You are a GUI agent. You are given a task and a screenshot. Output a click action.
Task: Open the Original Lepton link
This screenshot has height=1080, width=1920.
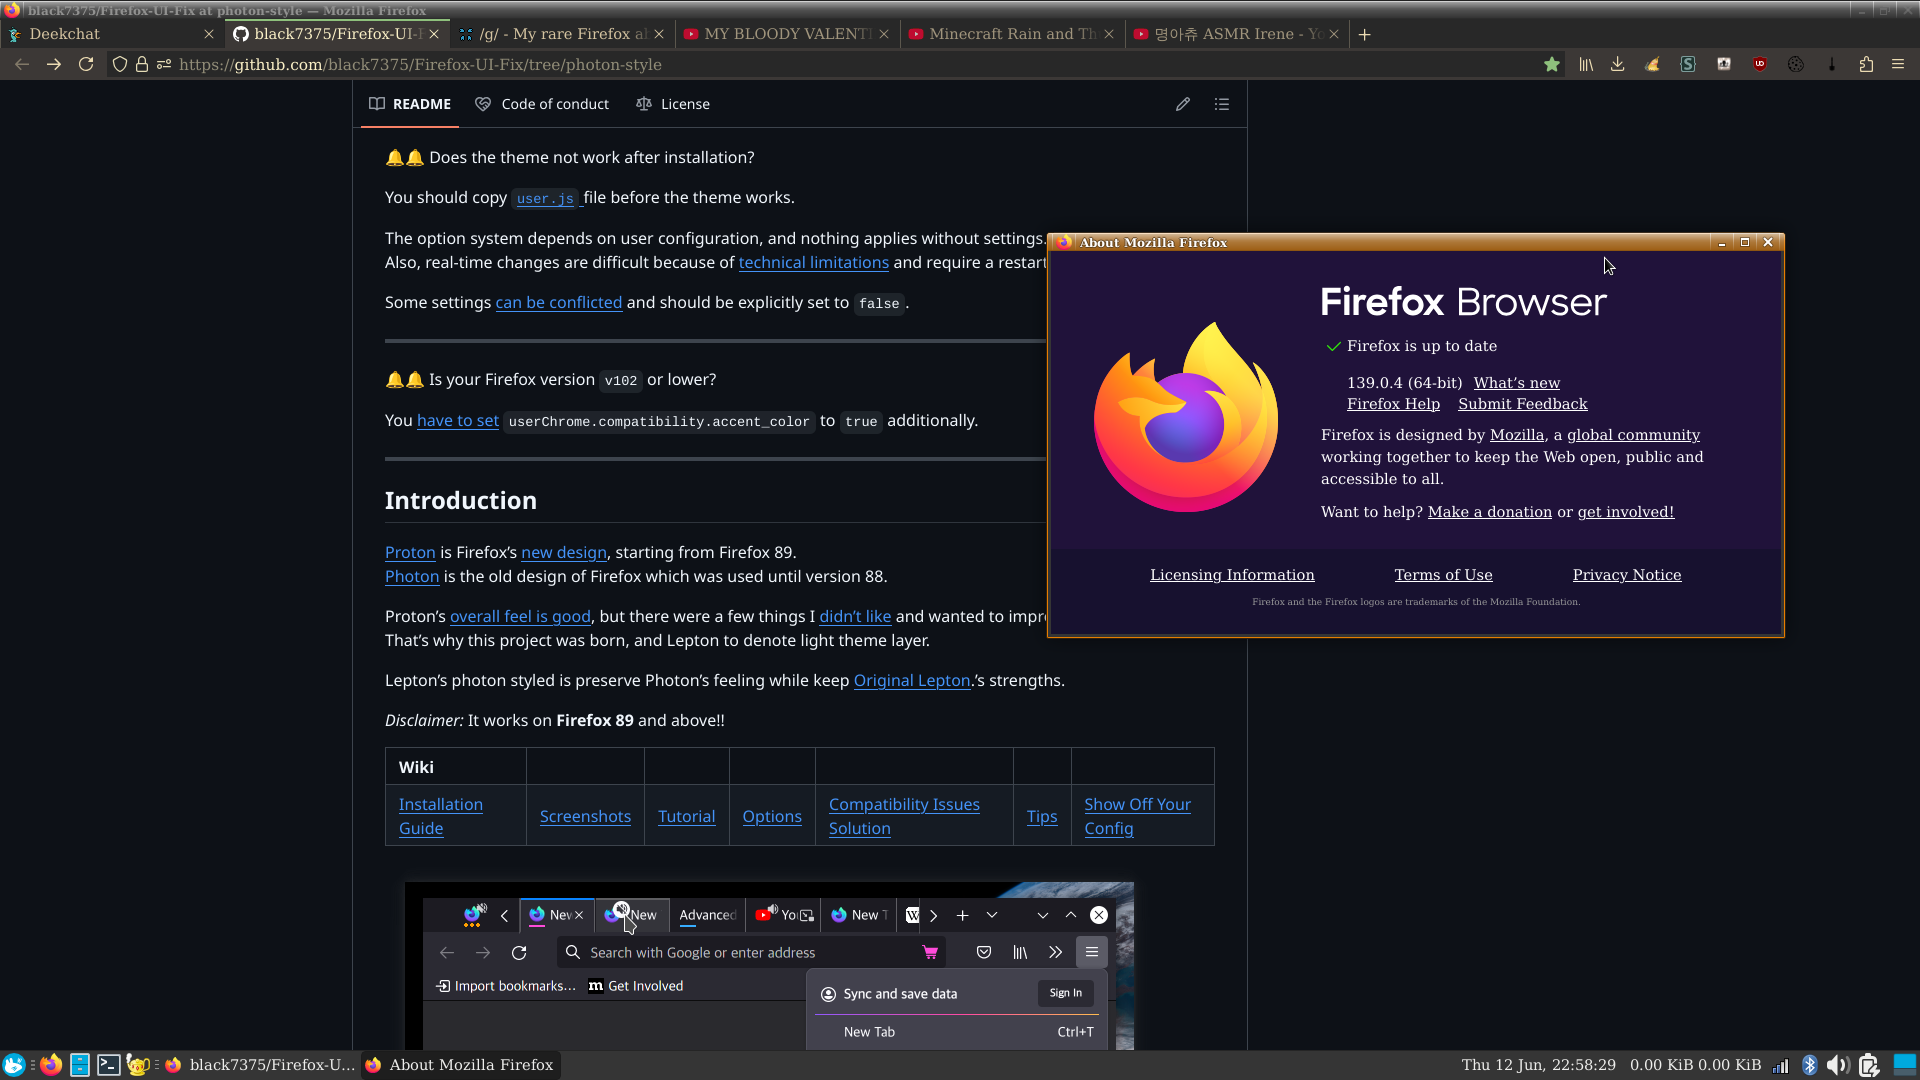[x=912, y=680]
